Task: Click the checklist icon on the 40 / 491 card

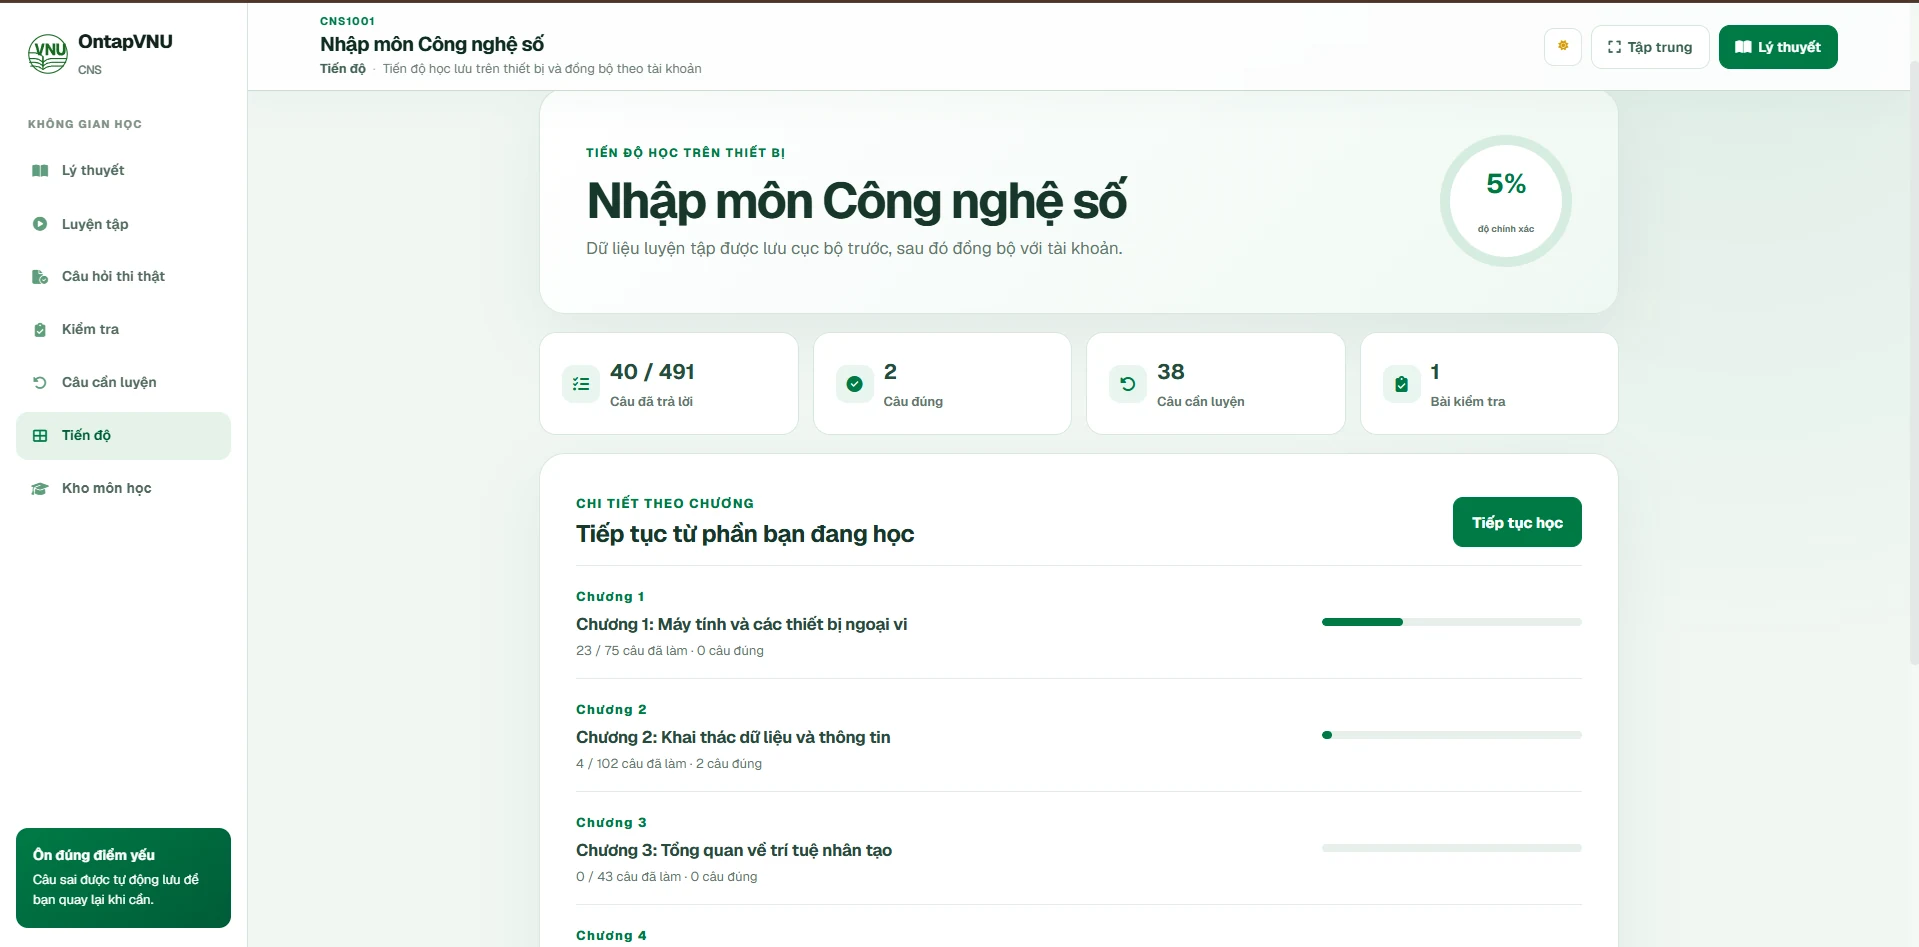Action: pos(581,384)
